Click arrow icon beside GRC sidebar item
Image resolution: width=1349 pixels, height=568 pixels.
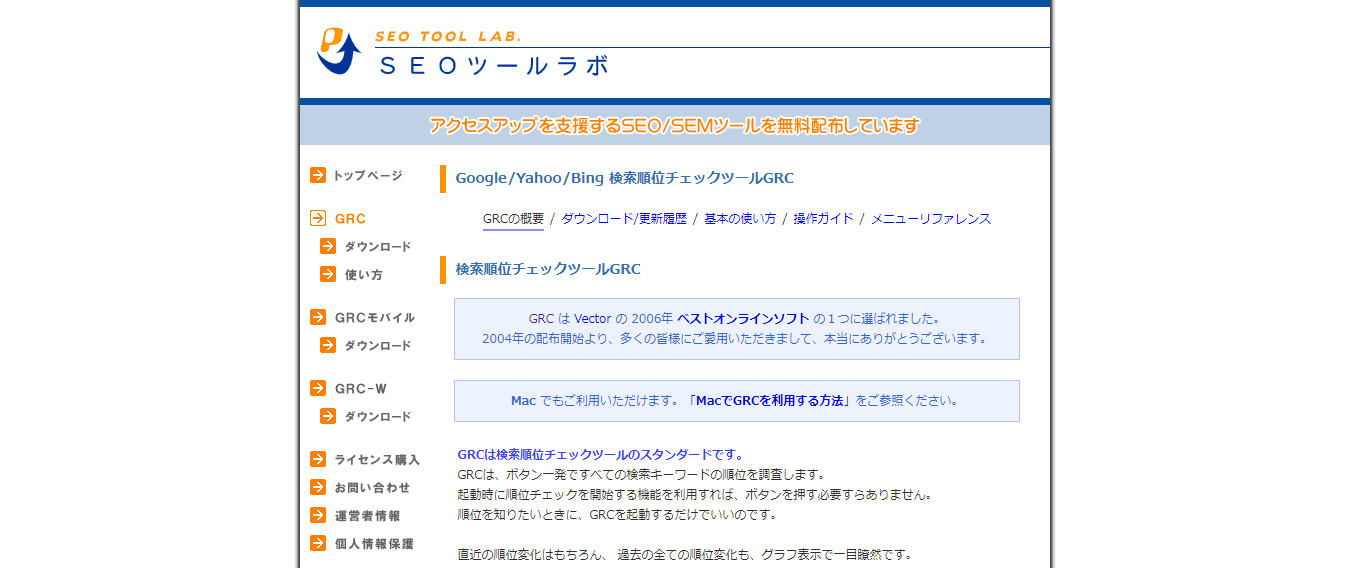tap(318, 218)
